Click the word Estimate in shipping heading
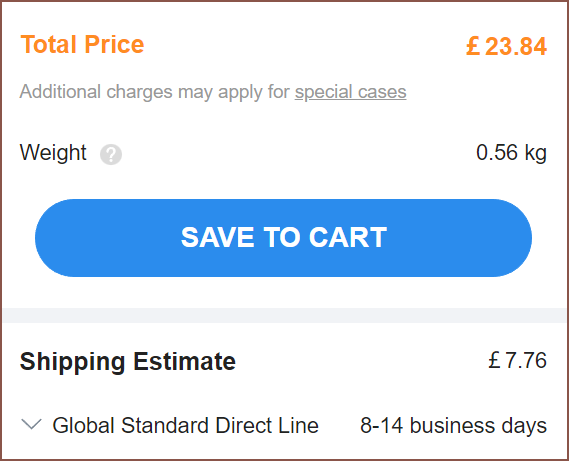This screenshot has height=461, width=569. tap(184, 362)
